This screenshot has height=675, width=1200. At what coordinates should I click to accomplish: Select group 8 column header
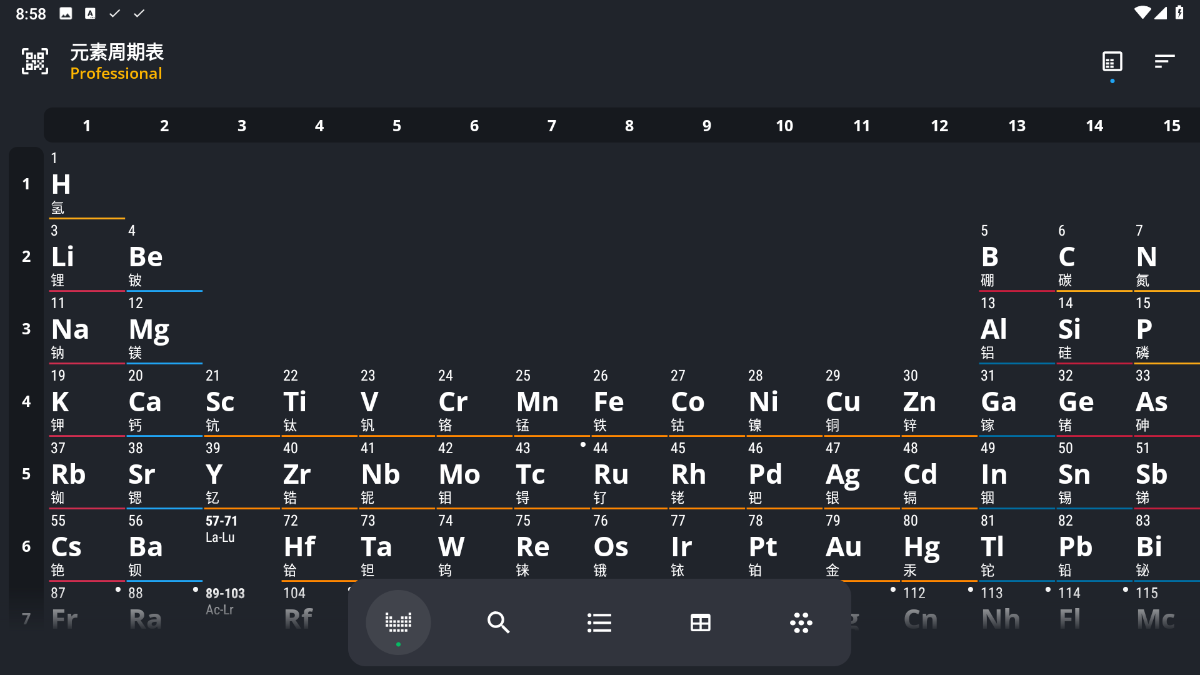[x=629, y=126]
